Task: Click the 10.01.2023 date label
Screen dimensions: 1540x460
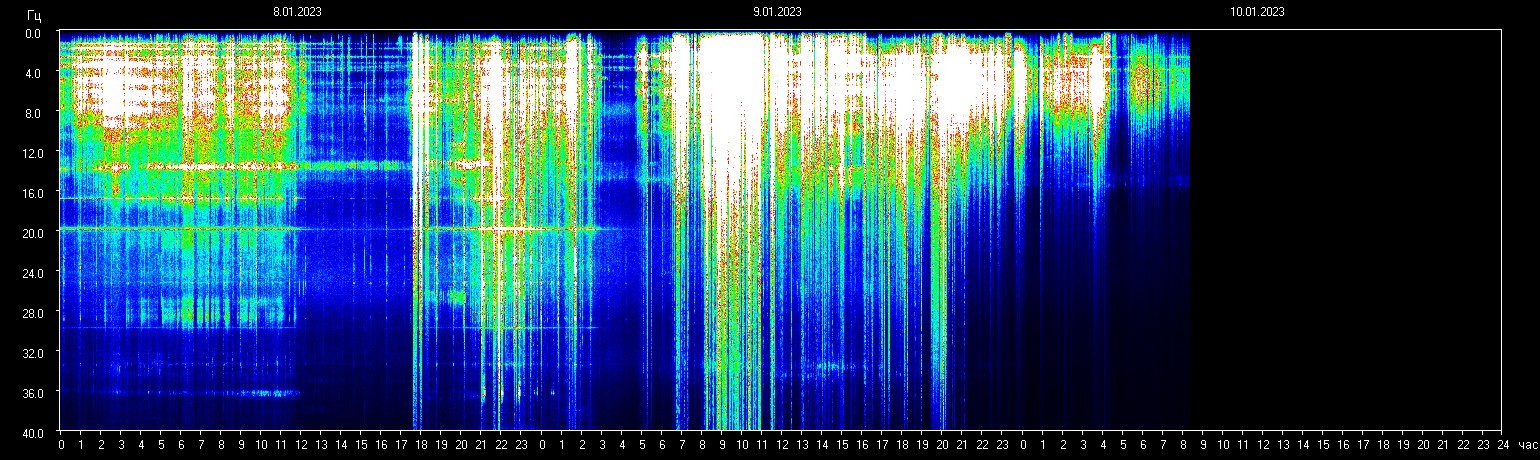Action: tap(1257, 12)
